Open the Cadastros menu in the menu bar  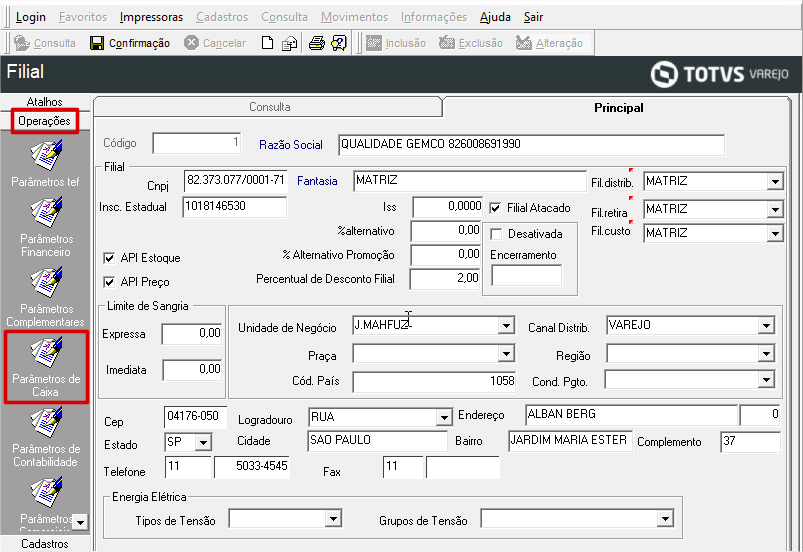[x=222, y=17]
